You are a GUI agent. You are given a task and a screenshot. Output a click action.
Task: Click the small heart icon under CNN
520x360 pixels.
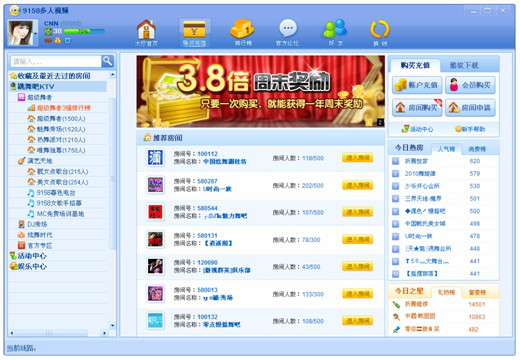(x=48, y=41)
